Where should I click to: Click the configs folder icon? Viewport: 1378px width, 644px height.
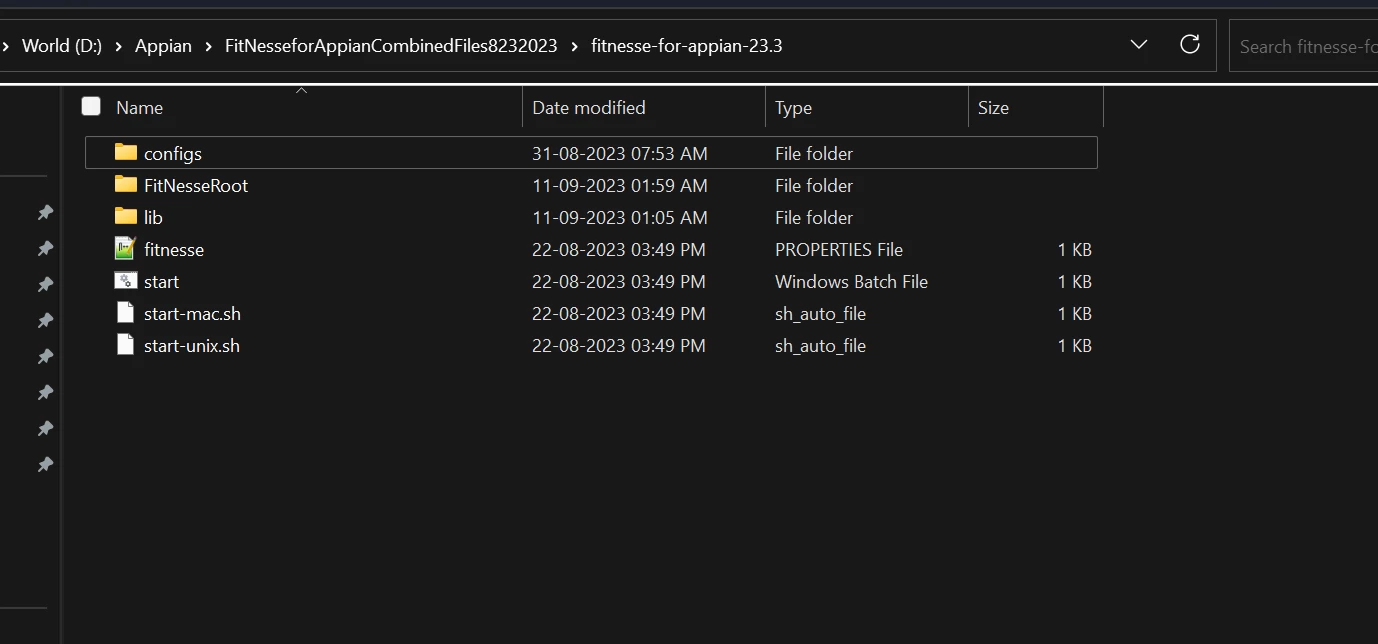tap(125, 153)
